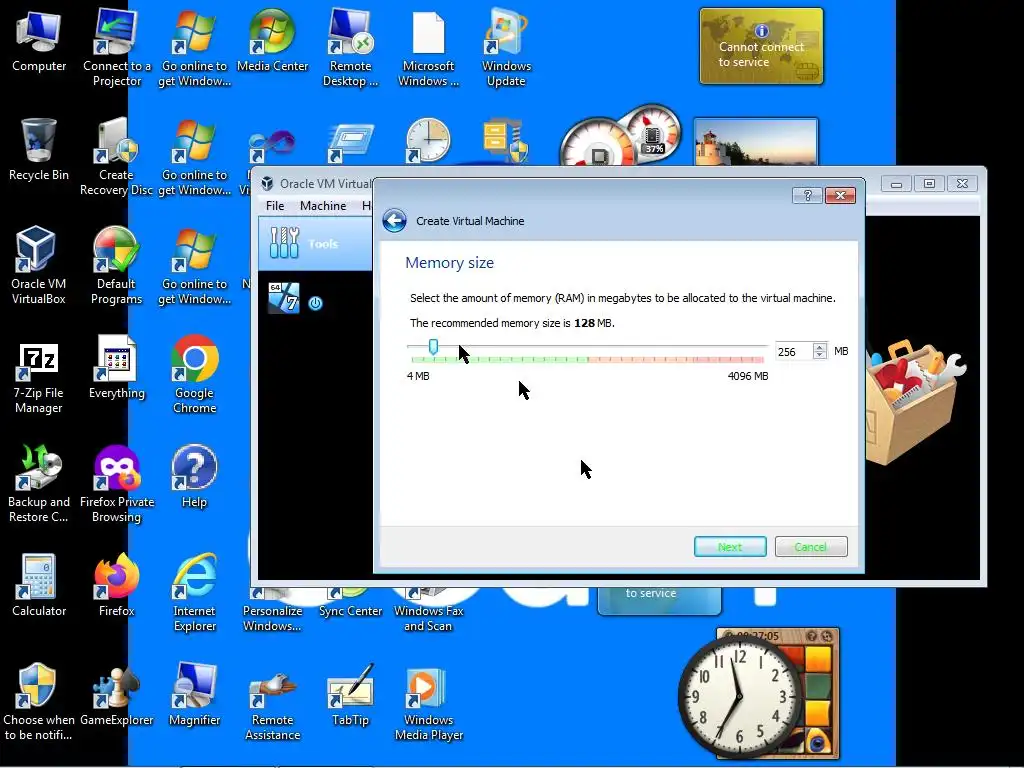This screenshot has width=1024, height=768.
Task: Click the Next button in Create Virtual Machine
Action: tap(730, 547)
